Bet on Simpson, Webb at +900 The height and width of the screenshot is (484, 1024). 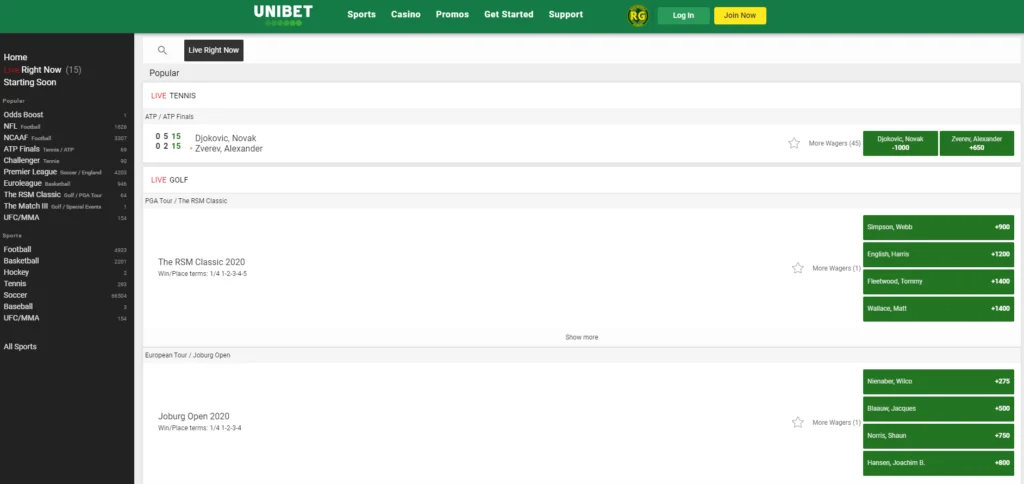tap(938, 227)
